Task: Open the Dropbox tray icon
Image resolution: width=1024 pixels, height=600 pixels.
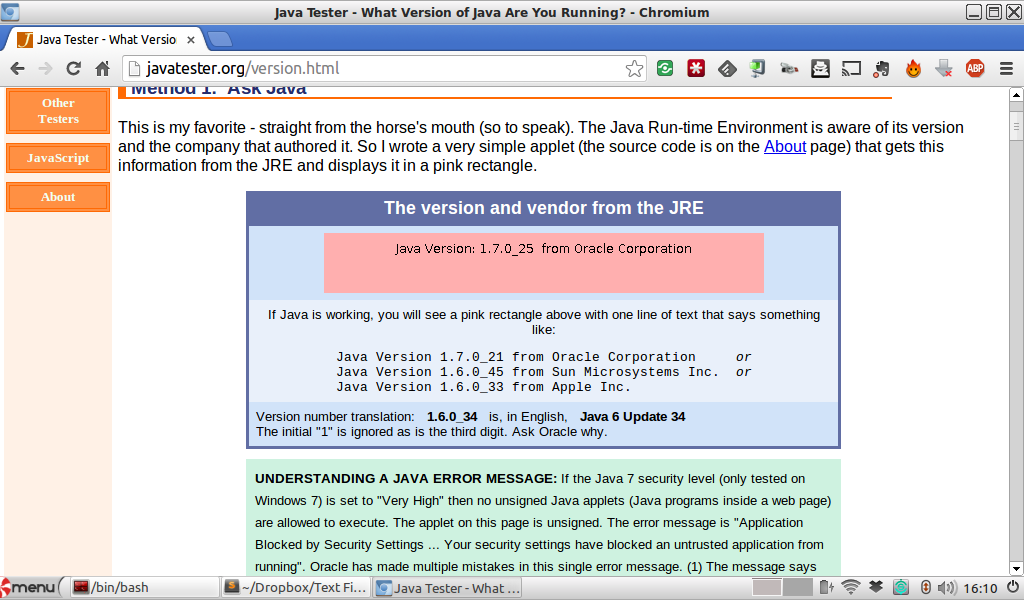Action: point(876,588)
